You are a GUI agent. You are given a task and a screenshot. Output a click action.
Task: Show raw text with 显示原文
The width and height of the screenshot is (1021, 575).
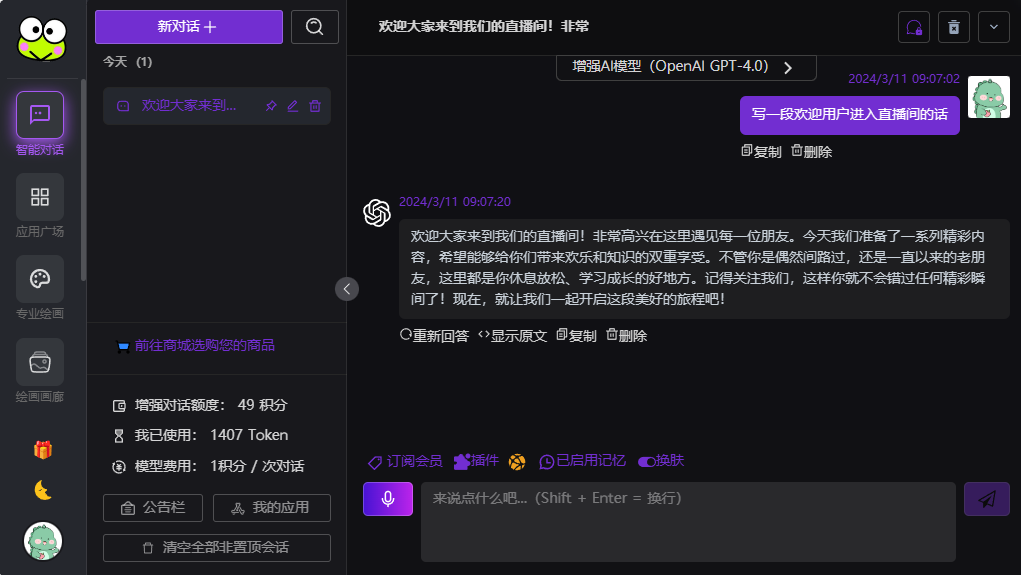pyautogui.click(x=512, y=335)
